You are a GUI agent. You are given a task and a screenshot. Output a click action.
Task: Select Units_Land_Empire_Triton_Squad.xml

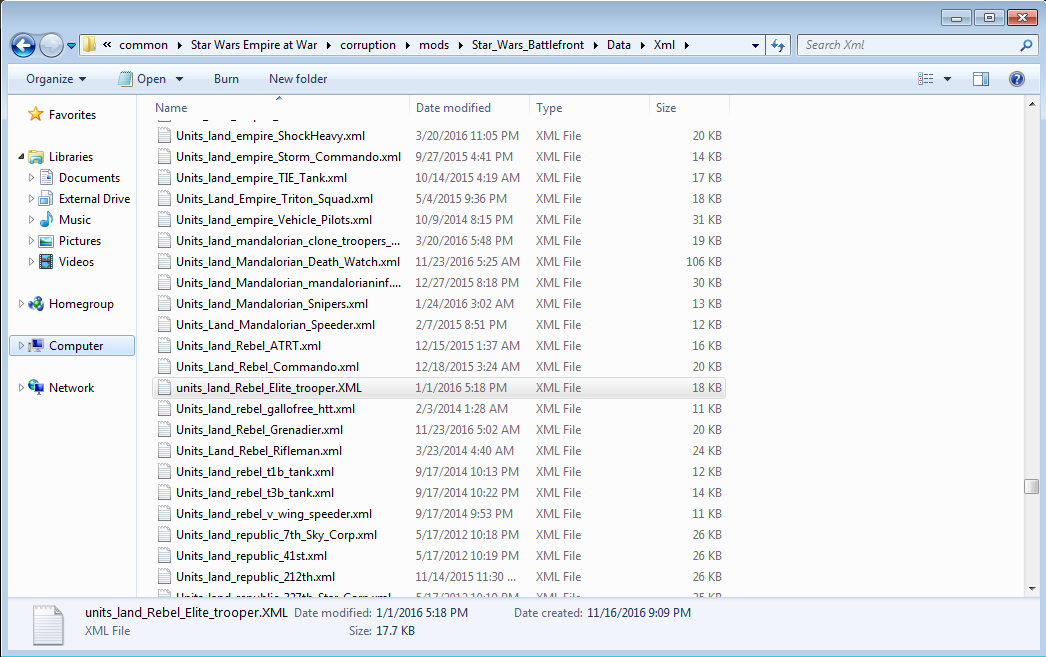coord(274,199)
